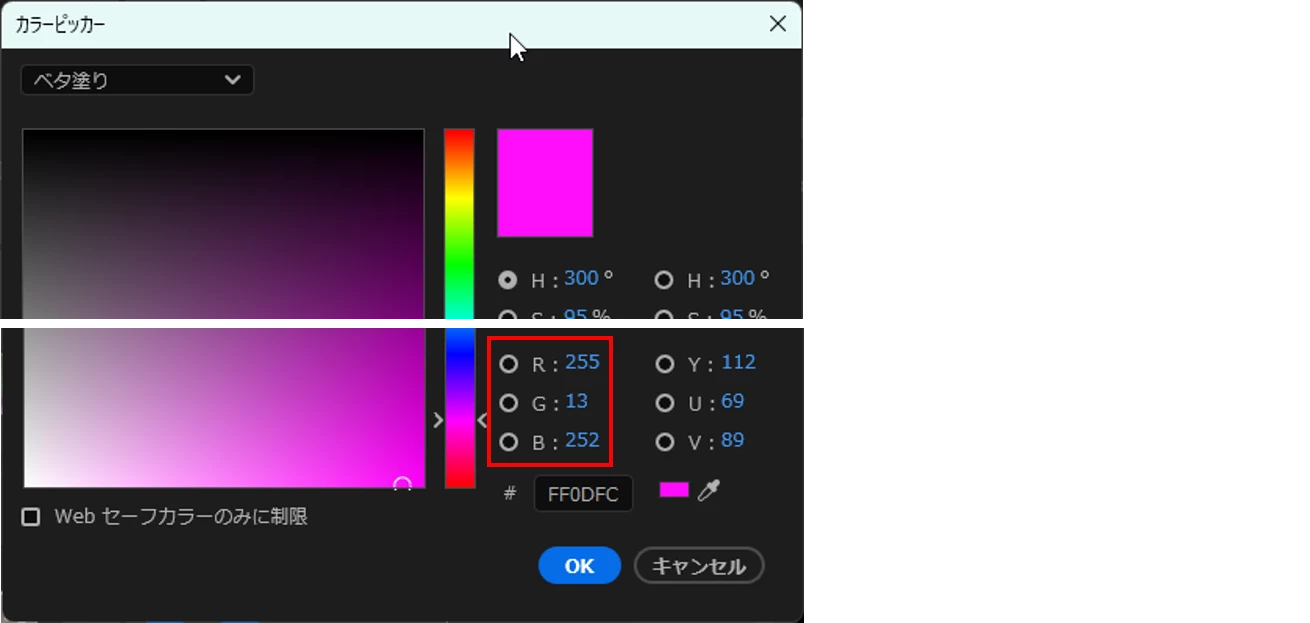Click the U value 69

click(x=733, y=401)
